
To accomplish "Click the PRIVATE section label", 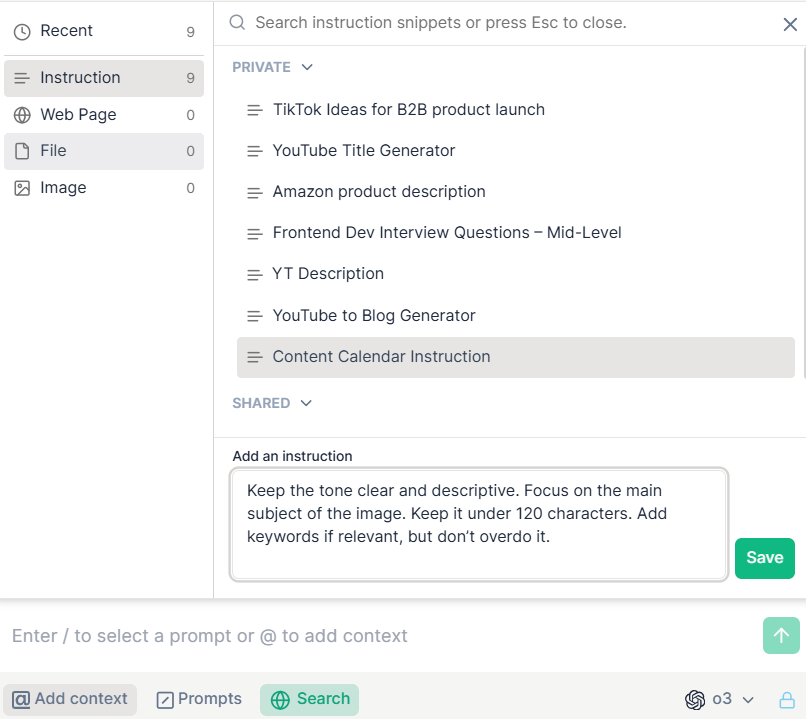I will pos(261,67).
